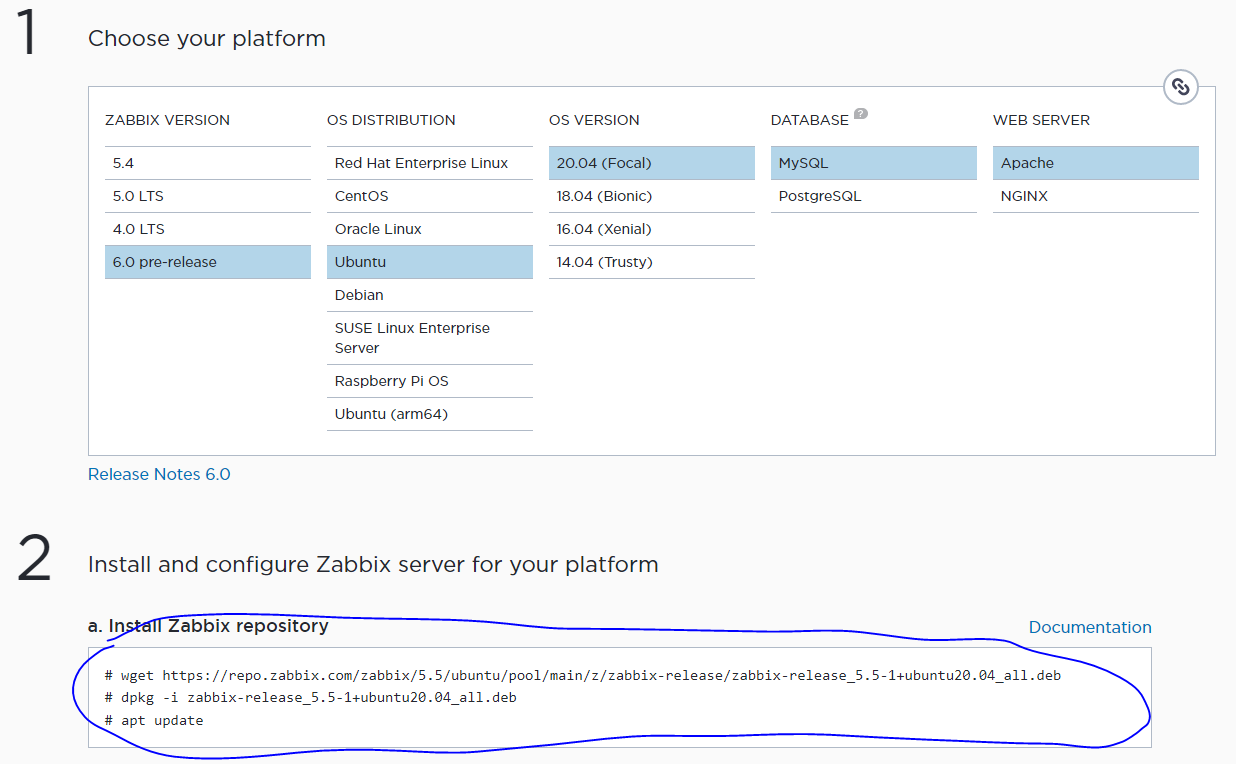The height and width of the screenshot is (764, 1236).
Task: Select CentOS as OS distribution
Action: (429, 196)
